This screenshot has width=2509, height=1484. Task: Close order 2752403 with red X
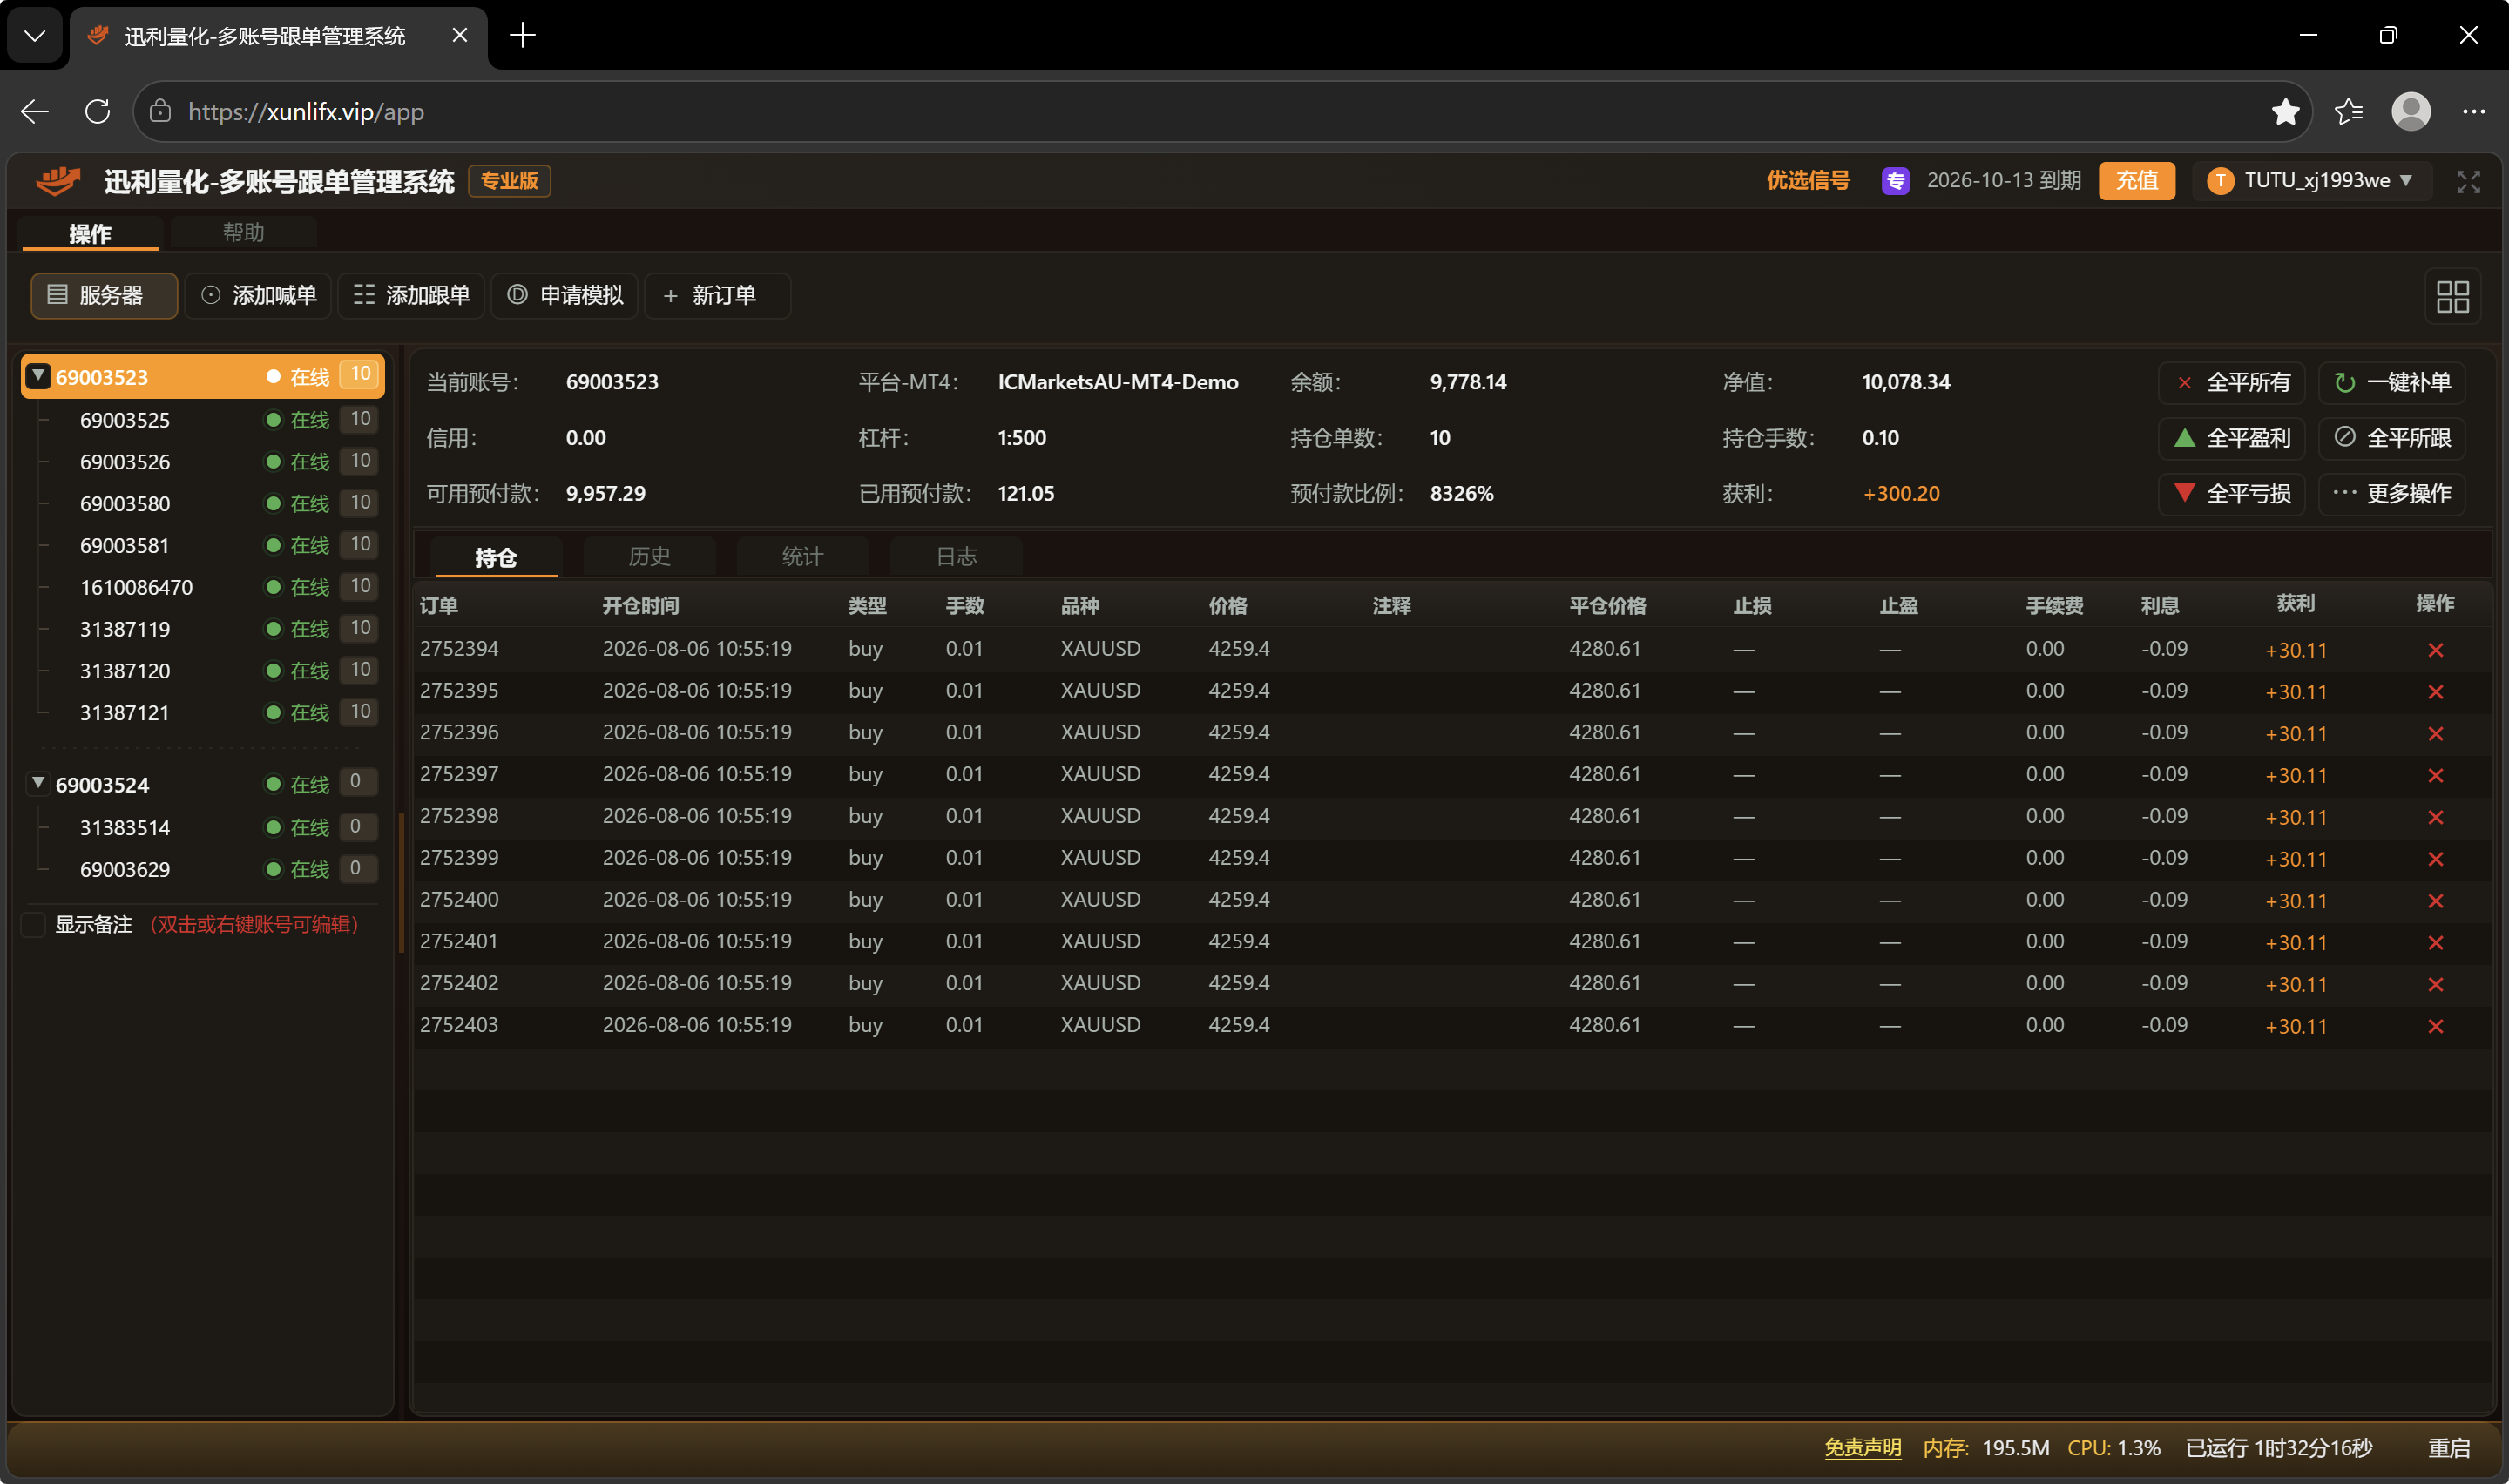(2435, 1026)
